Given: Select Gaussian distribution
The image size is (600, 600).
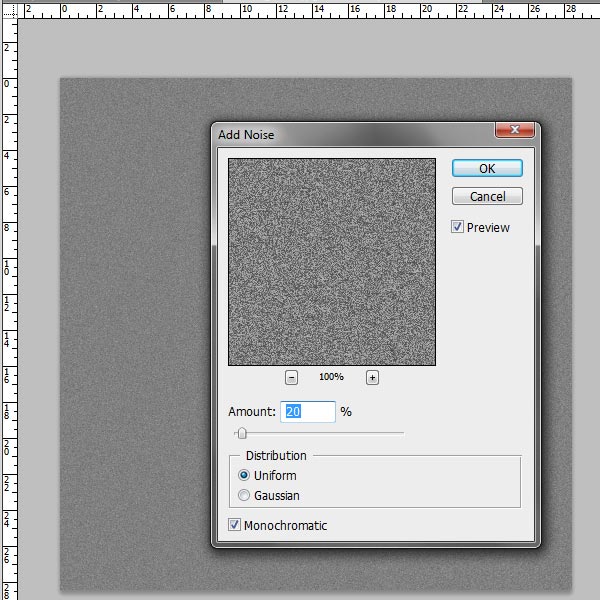Looking at the screenshot, I should (244, 495).
